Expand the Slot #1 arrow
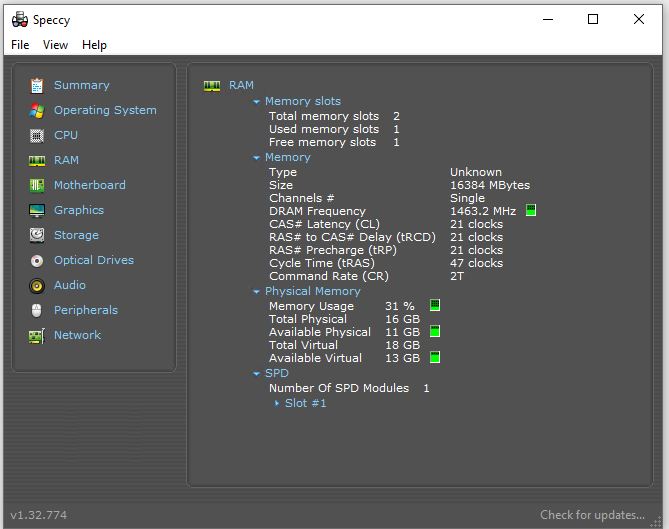The image size is (669, 529). point(277,403)
